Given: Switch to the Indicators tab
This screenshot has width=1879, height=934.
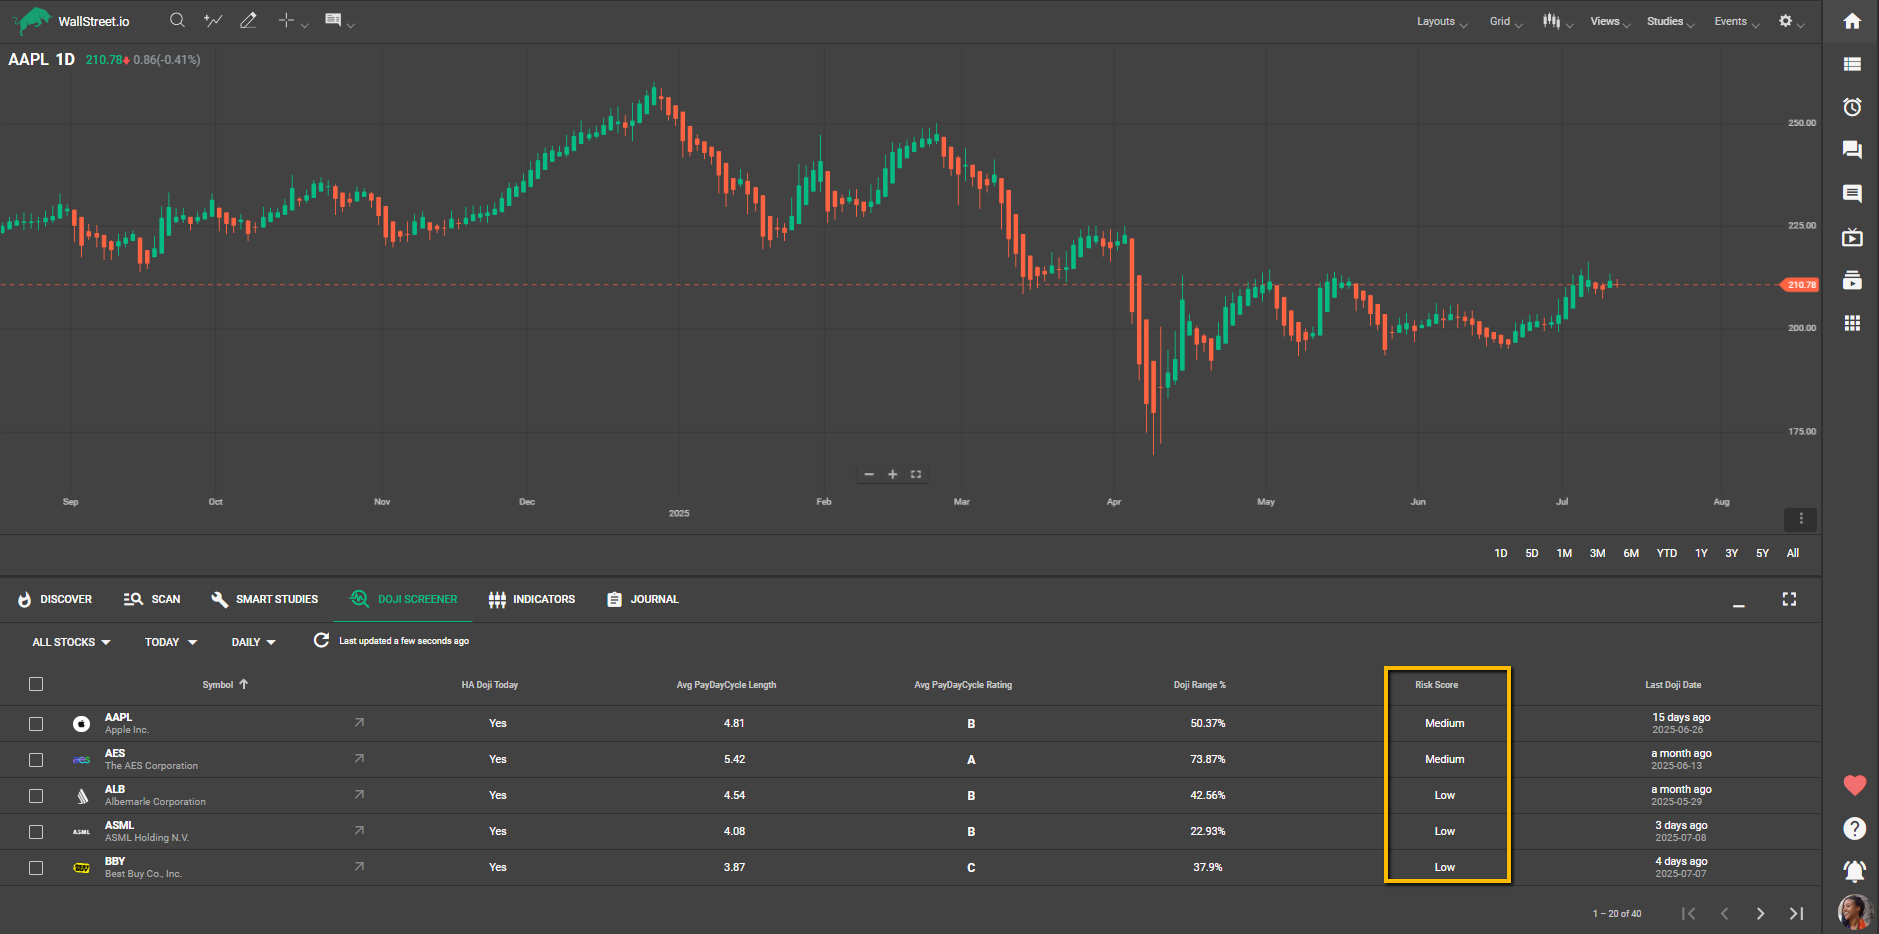Looking at the screenshot, I should pyautogui.click(x=532, y=599).
